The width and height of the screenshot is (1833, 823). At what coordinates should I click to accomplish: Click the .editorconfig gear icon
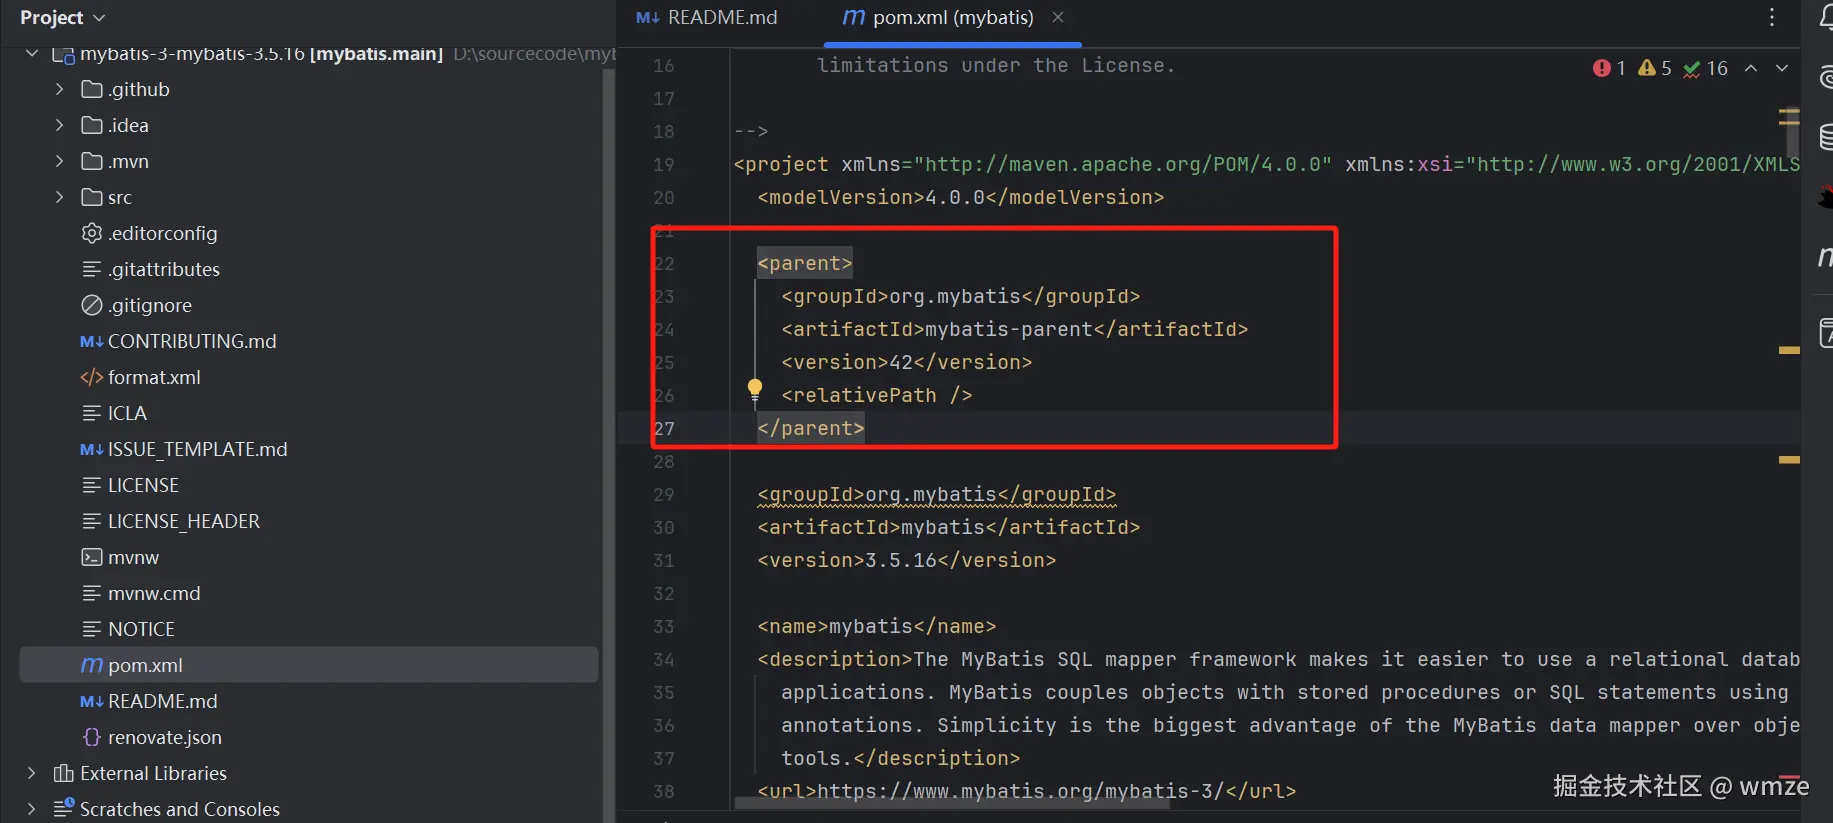92,233
